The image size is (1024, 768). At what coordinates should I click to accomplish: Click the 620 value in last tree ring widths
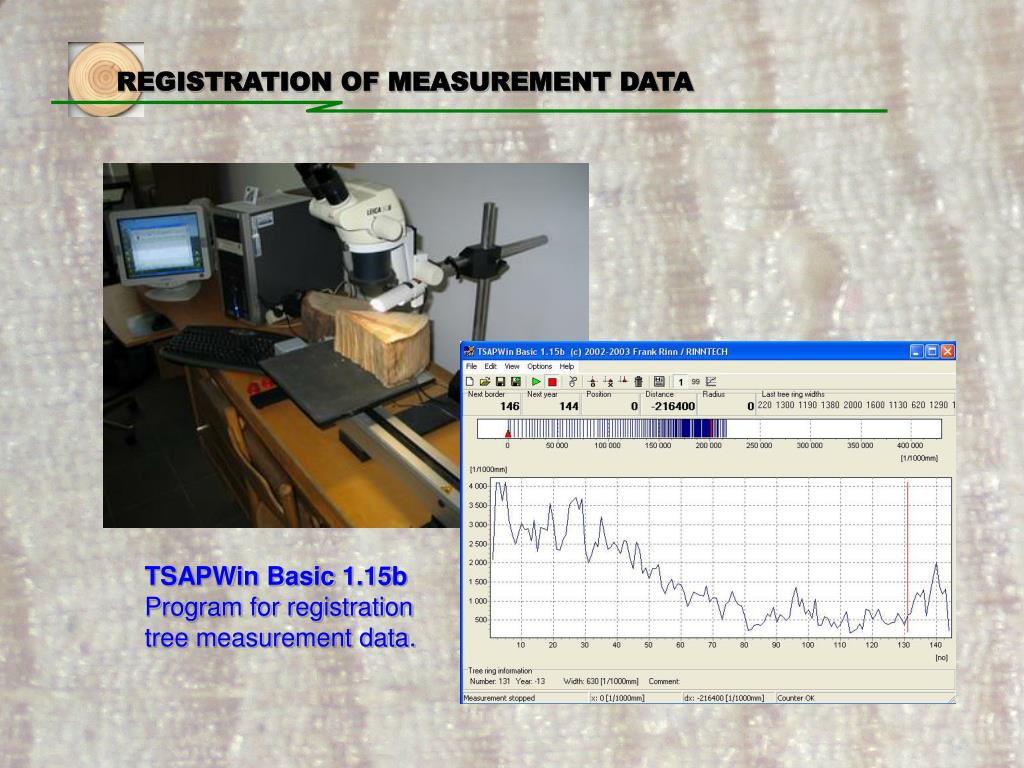tap(918, 405)
